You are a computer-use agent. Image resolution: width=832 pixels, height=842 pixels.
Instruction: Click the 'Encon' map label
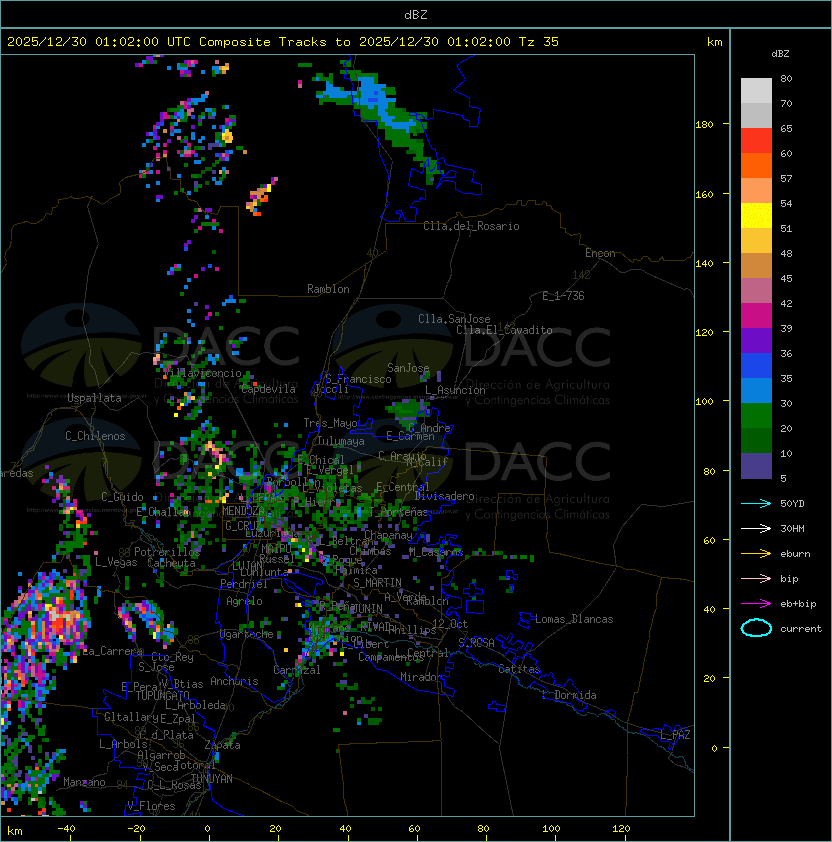(x=600, y=253)
